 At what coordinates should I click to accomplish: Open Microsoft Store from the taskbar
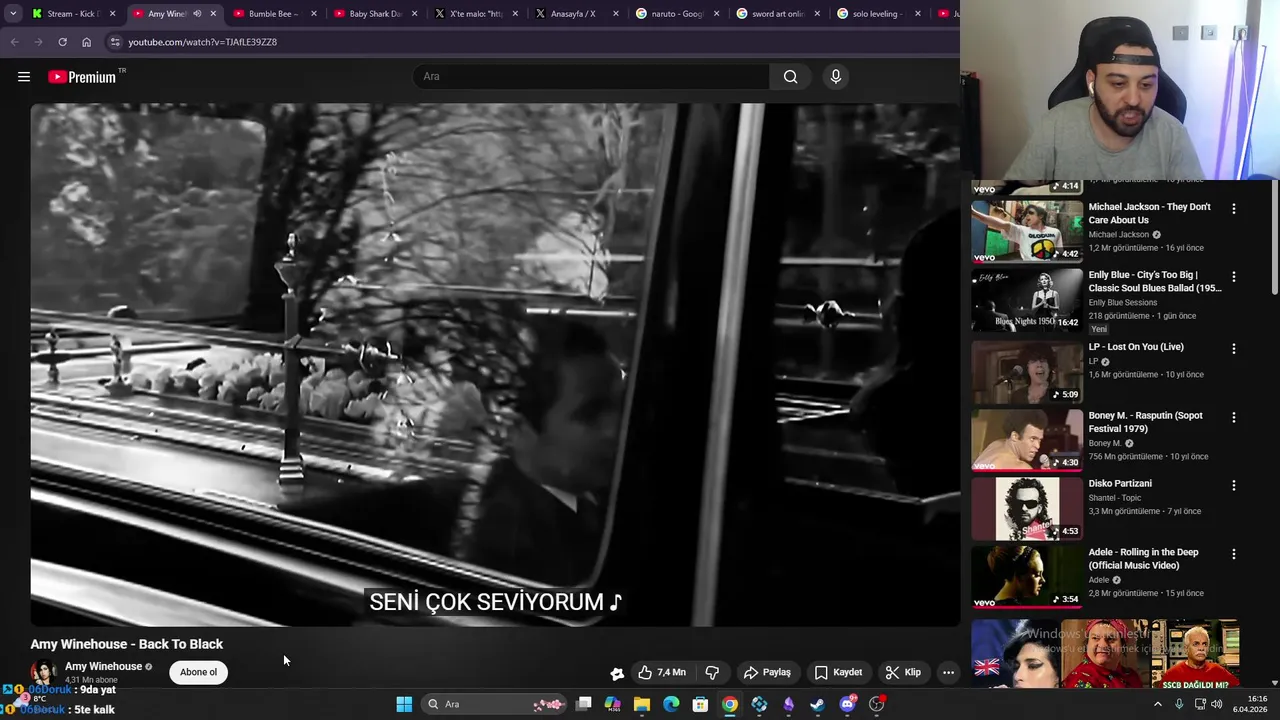700,704
